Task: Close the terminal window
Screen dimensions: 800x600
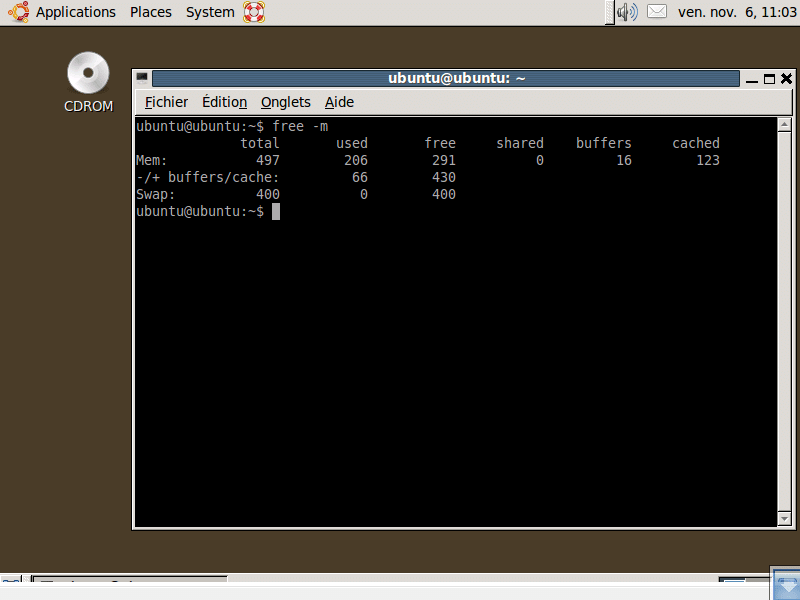Action: [x=786, y=79]
